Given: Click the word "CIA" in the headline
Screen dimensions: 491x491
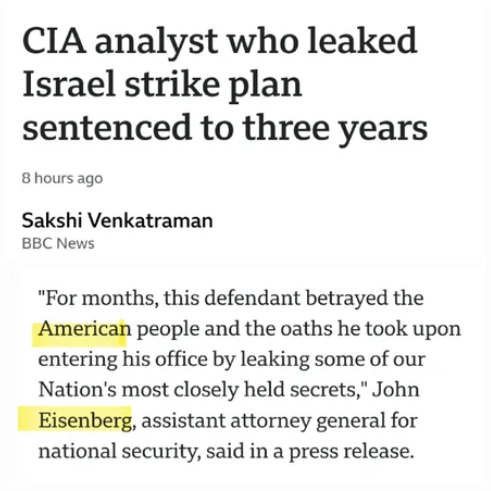Looking at the screenshot, I should (x=54, y=41).
